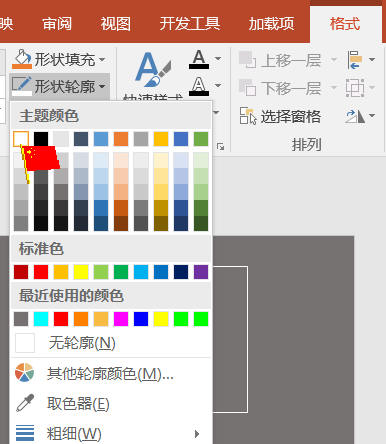This screenshot has width=386, height=444.
Task: Expand the Shape Fill dropdown arrow
Action: [x=102, y=60]
